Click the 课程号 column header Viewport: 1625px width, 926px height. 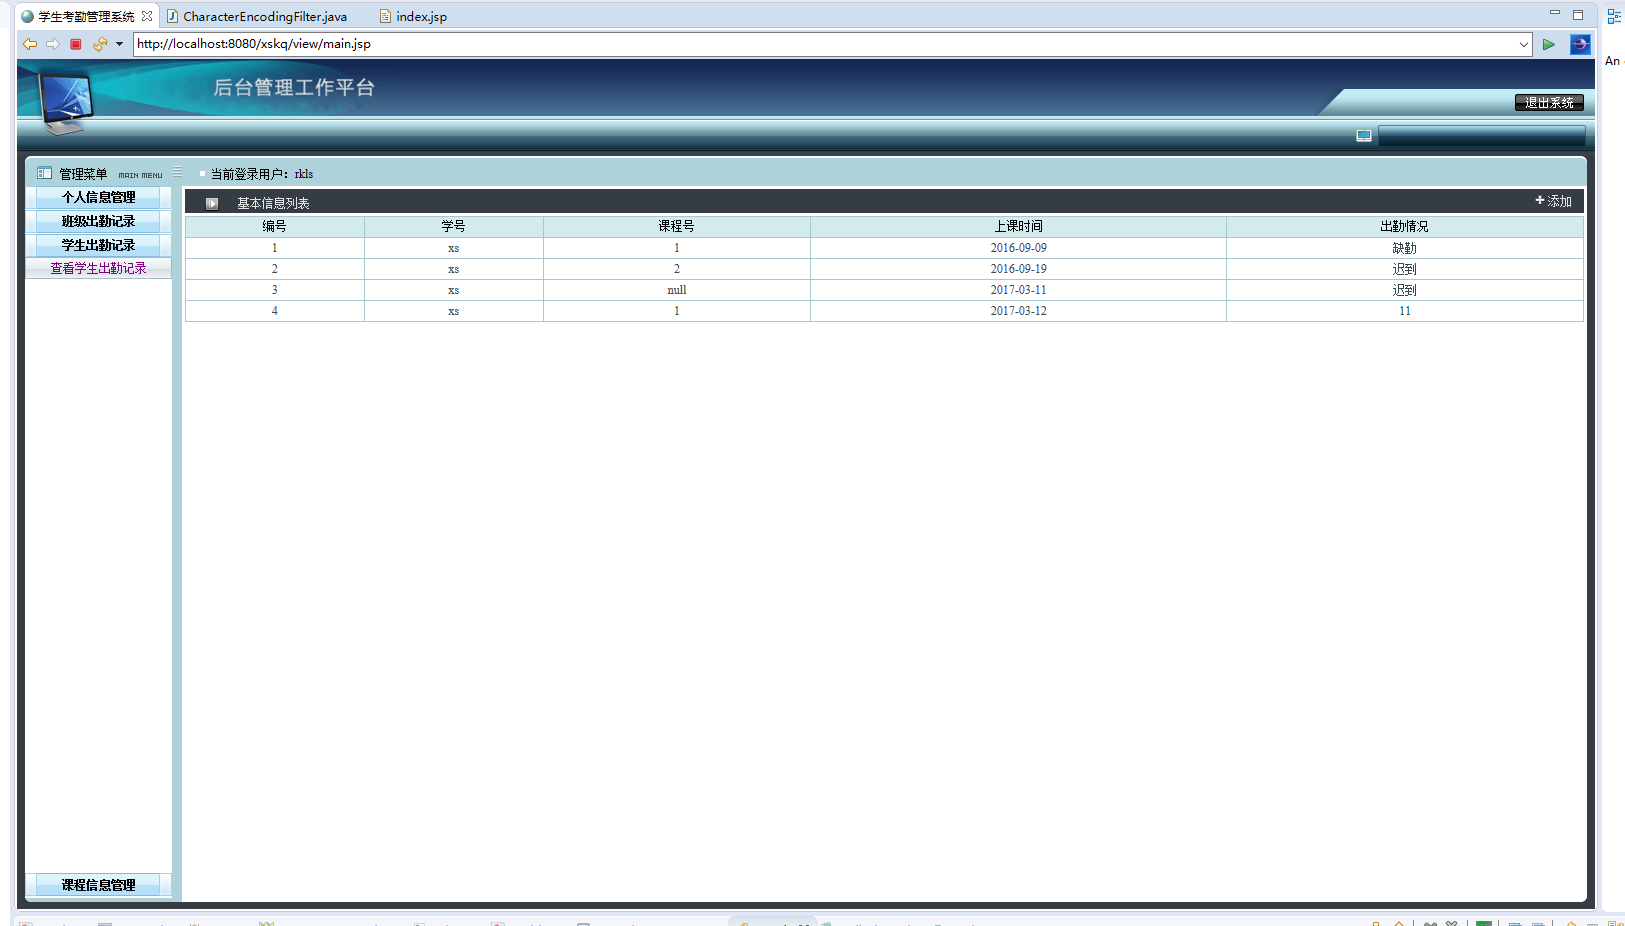click(677, 226)
